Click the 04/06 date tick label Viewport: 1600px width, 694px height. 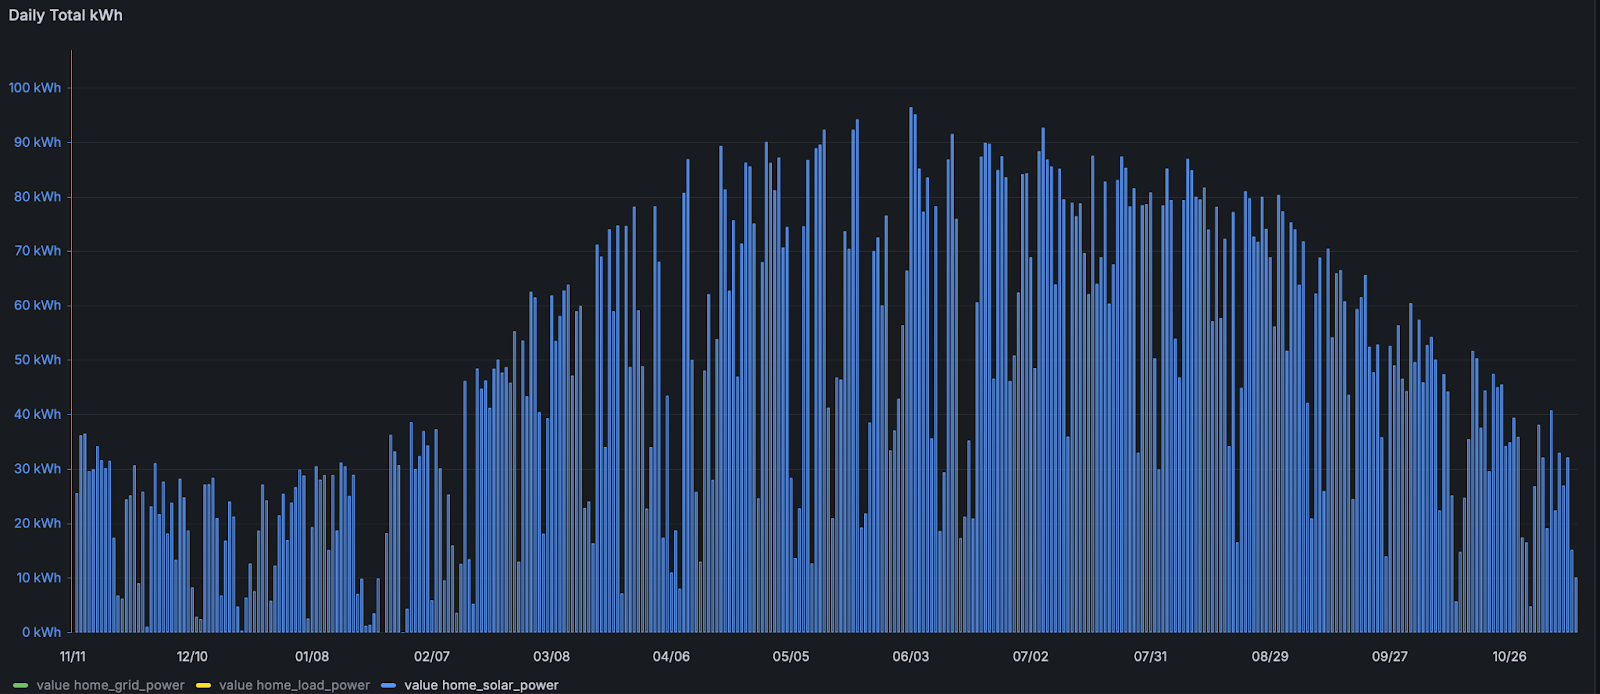coord(671,657)
